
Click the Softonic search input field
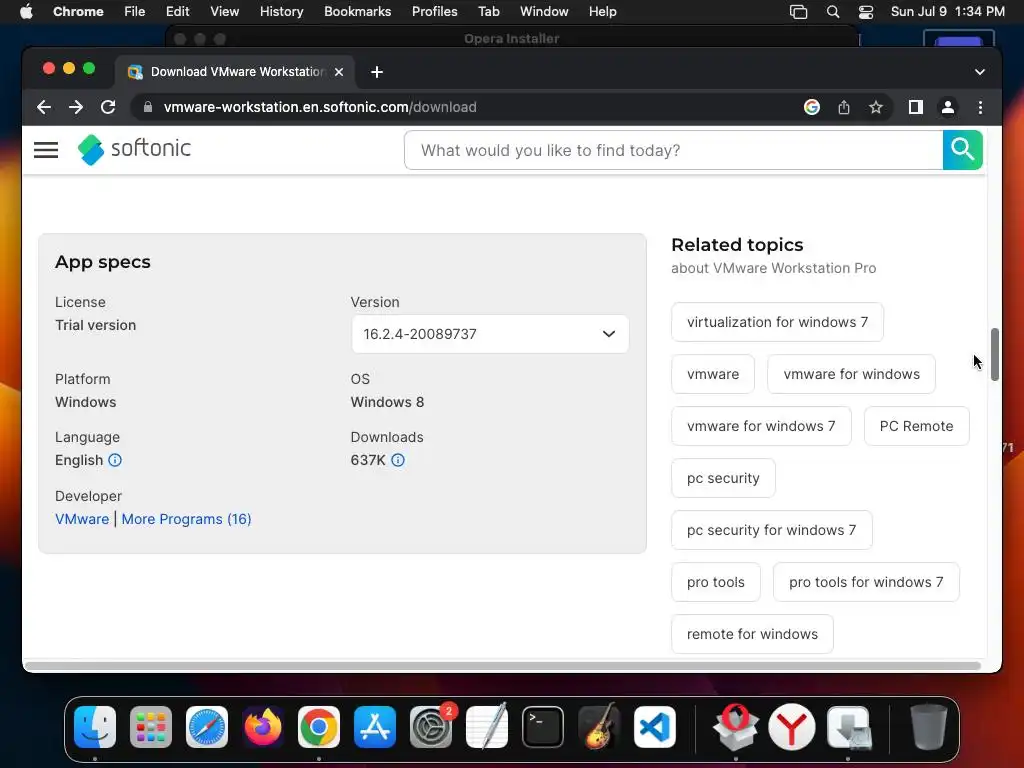tap(673, 150)
